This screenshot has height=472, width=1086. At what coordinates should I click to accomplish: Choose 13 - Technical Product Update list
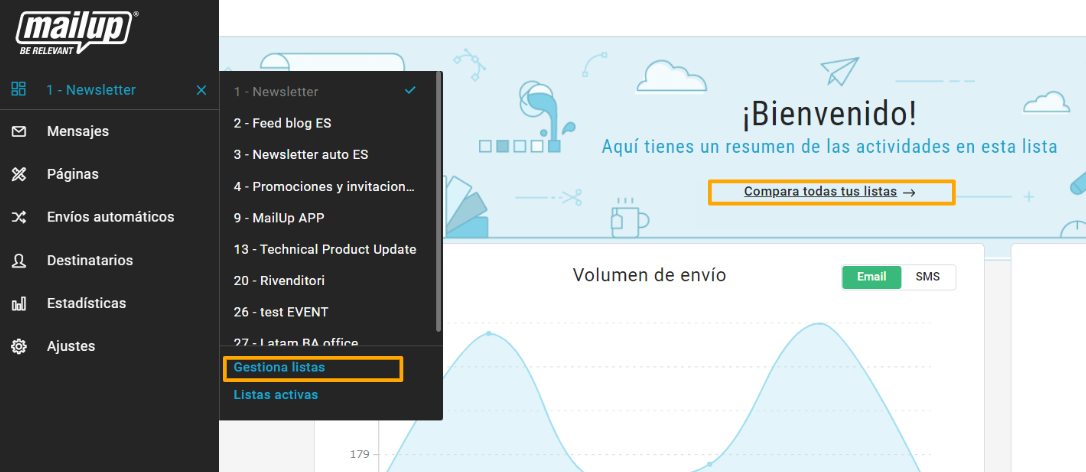(324, 249)
